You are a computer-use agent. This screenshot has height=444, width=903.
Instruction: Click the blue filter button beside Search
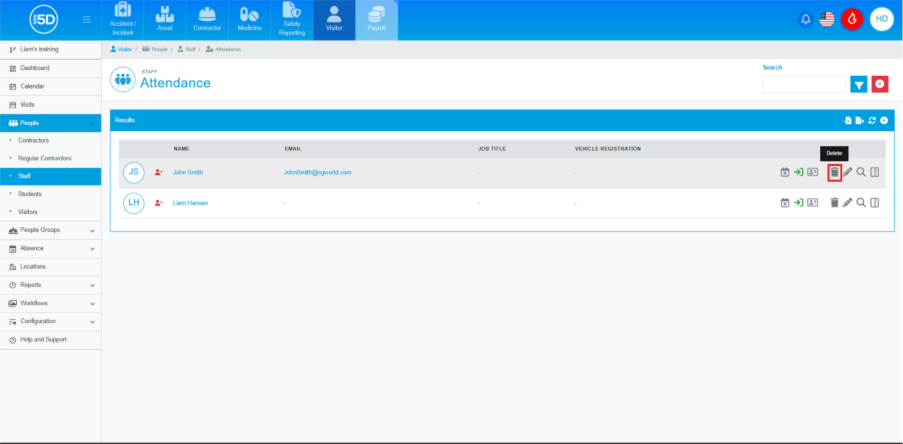(x=858, y=84)
